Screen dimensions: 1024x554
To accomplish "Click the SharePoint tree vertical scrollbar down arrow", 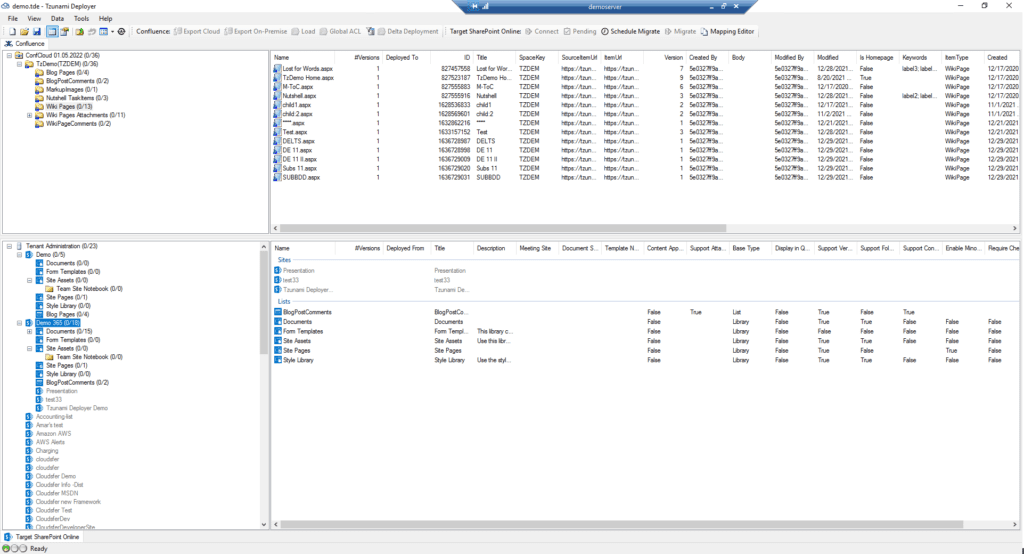I will point(264,524).
